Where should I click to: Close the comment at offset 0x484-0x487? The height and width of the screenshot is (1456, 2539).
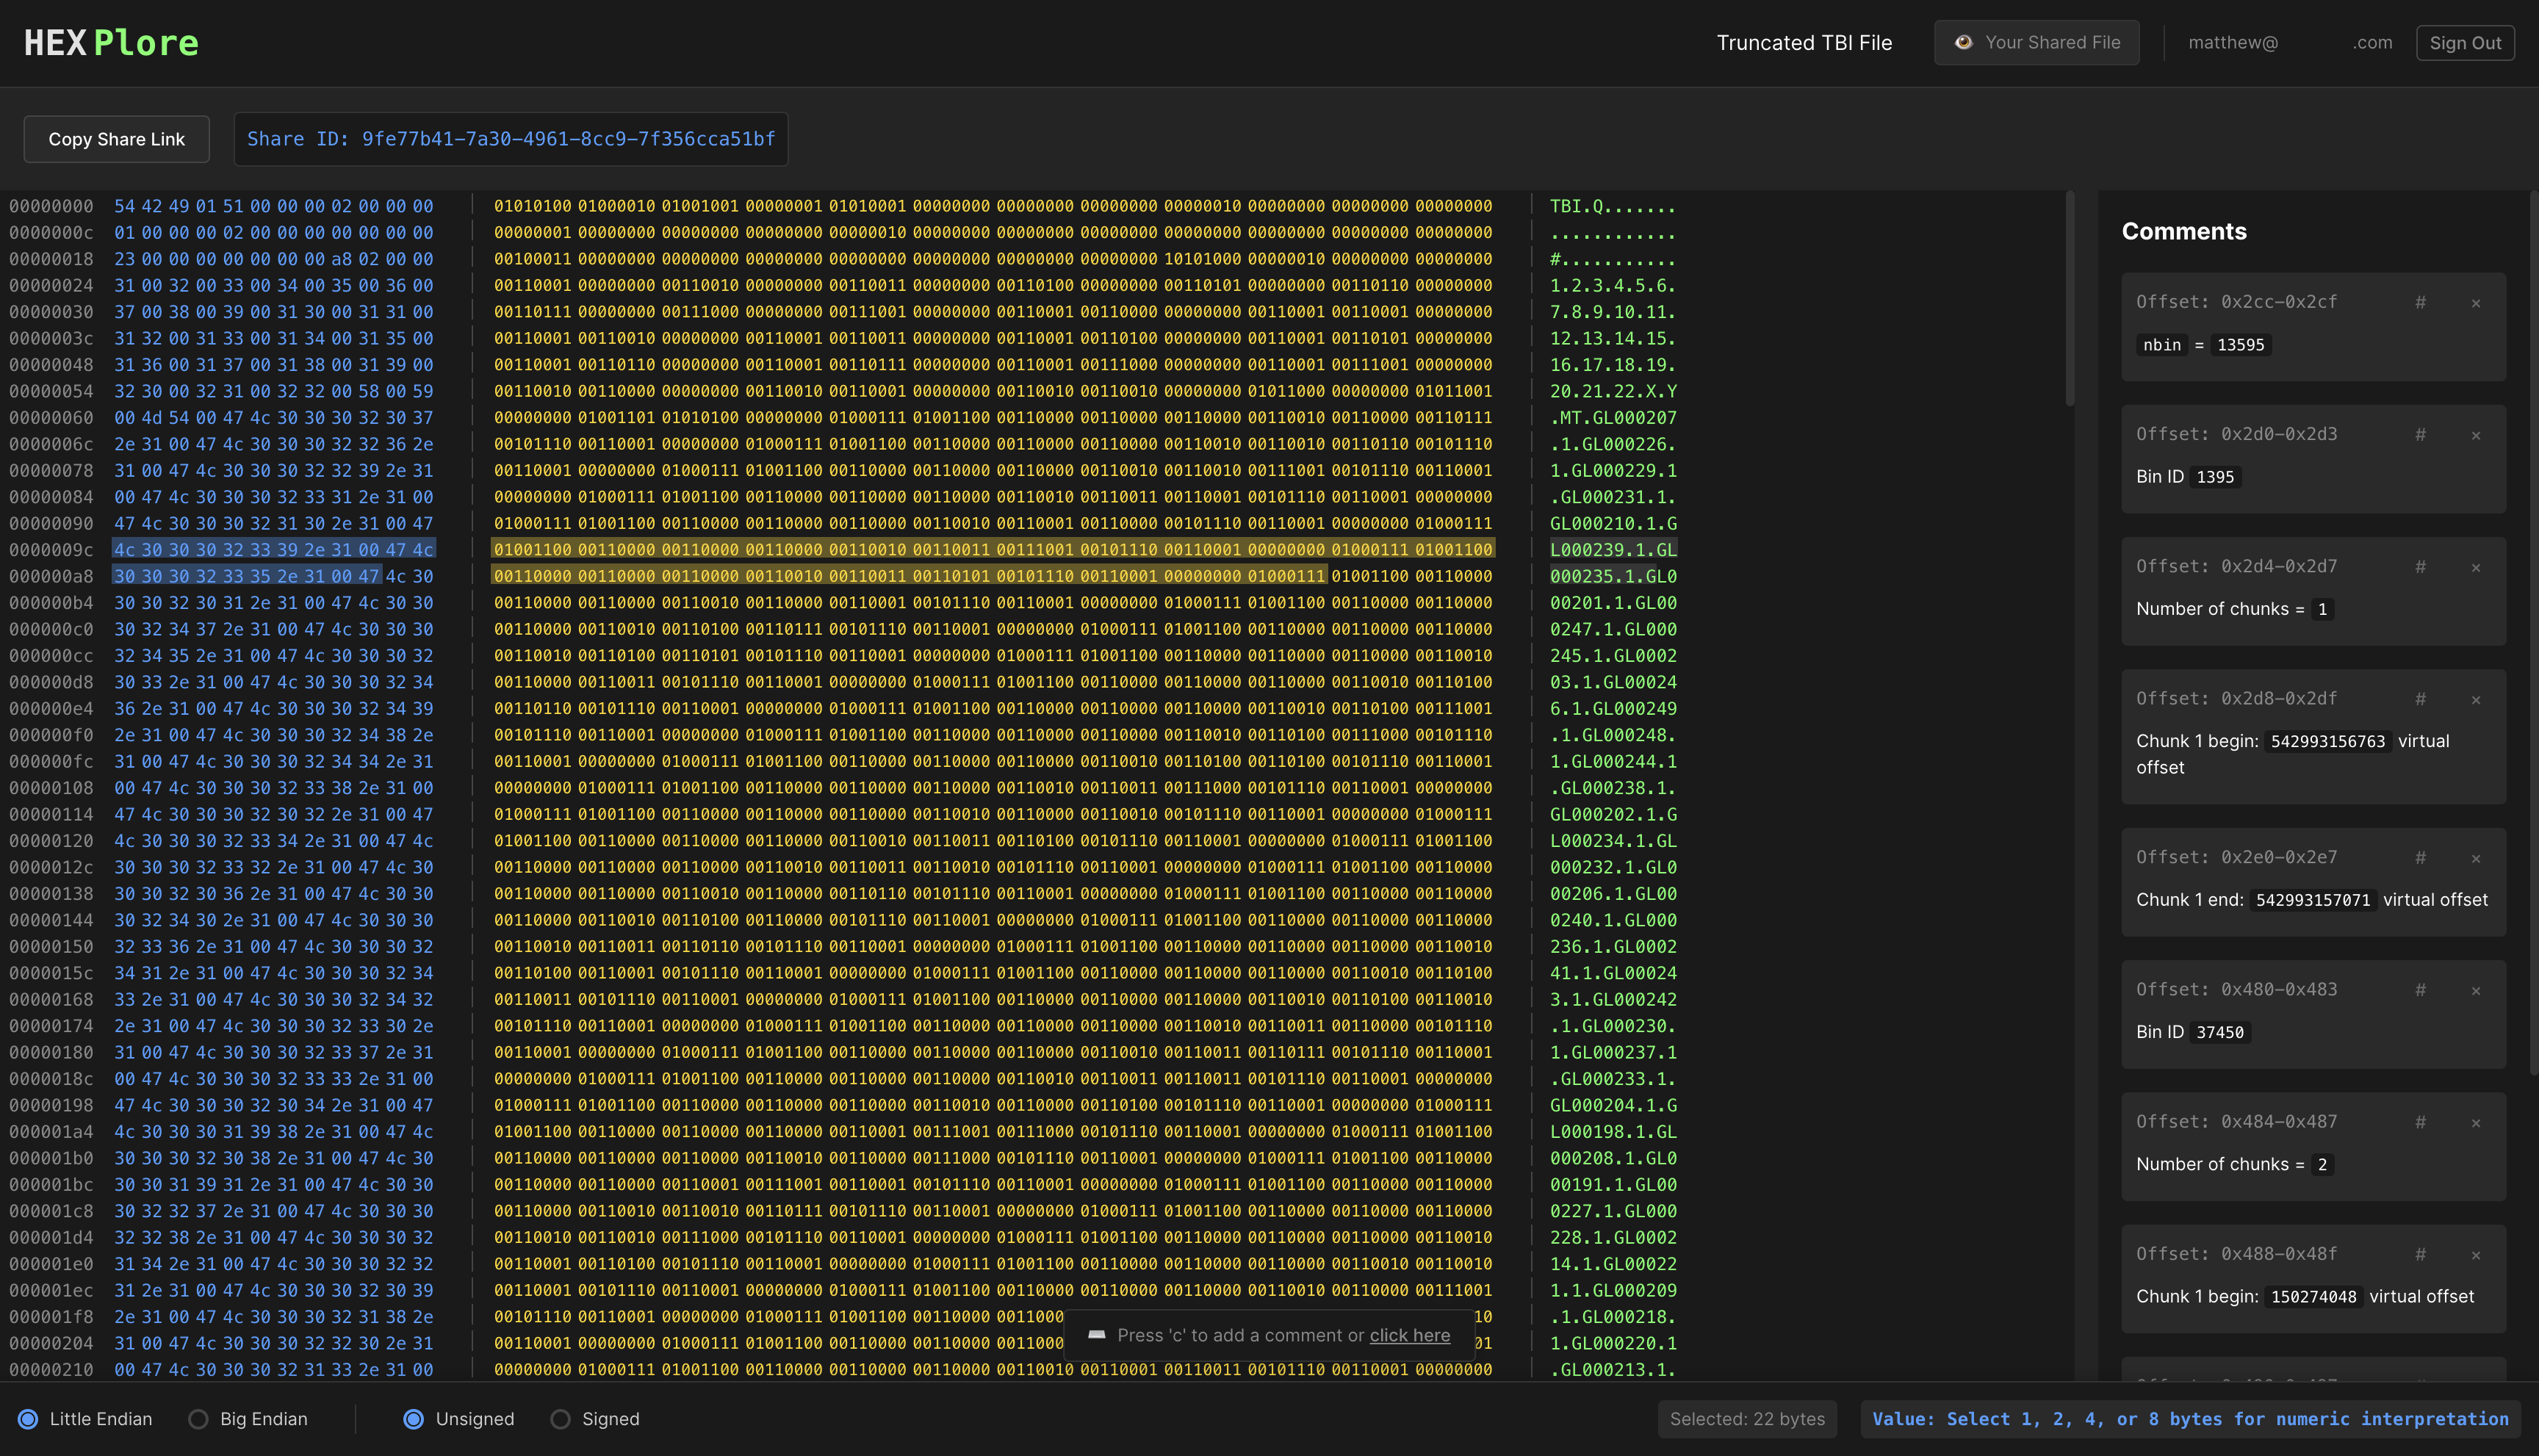(x=2476, y=1122)
